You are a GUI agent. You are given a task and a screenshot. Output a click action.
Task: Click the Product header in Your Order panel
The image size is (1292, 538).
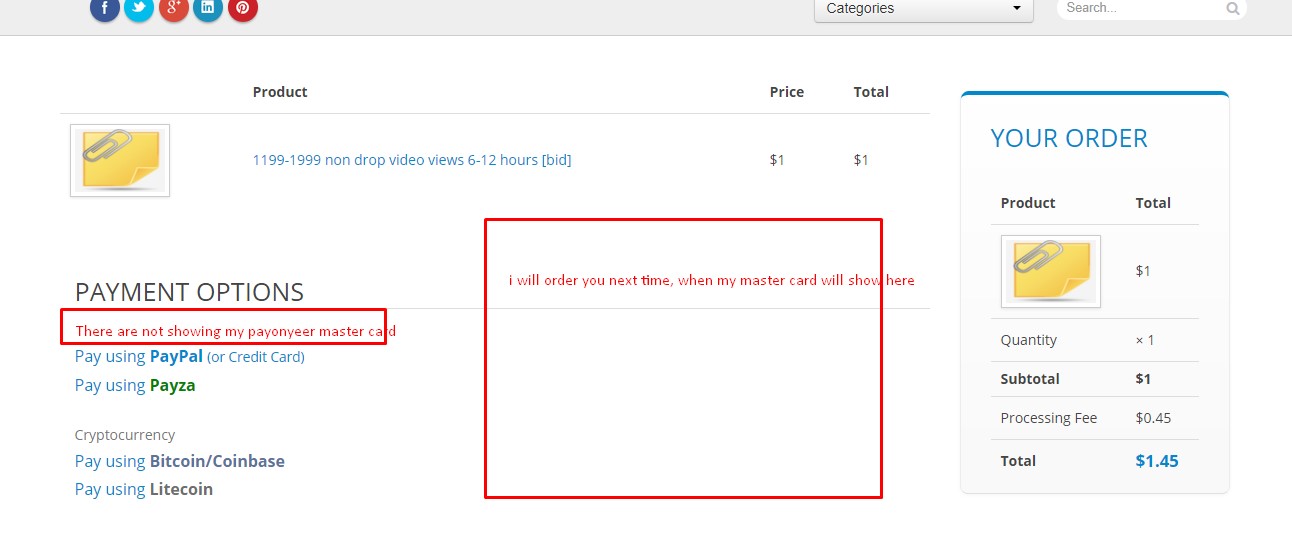pos(1028,203)
